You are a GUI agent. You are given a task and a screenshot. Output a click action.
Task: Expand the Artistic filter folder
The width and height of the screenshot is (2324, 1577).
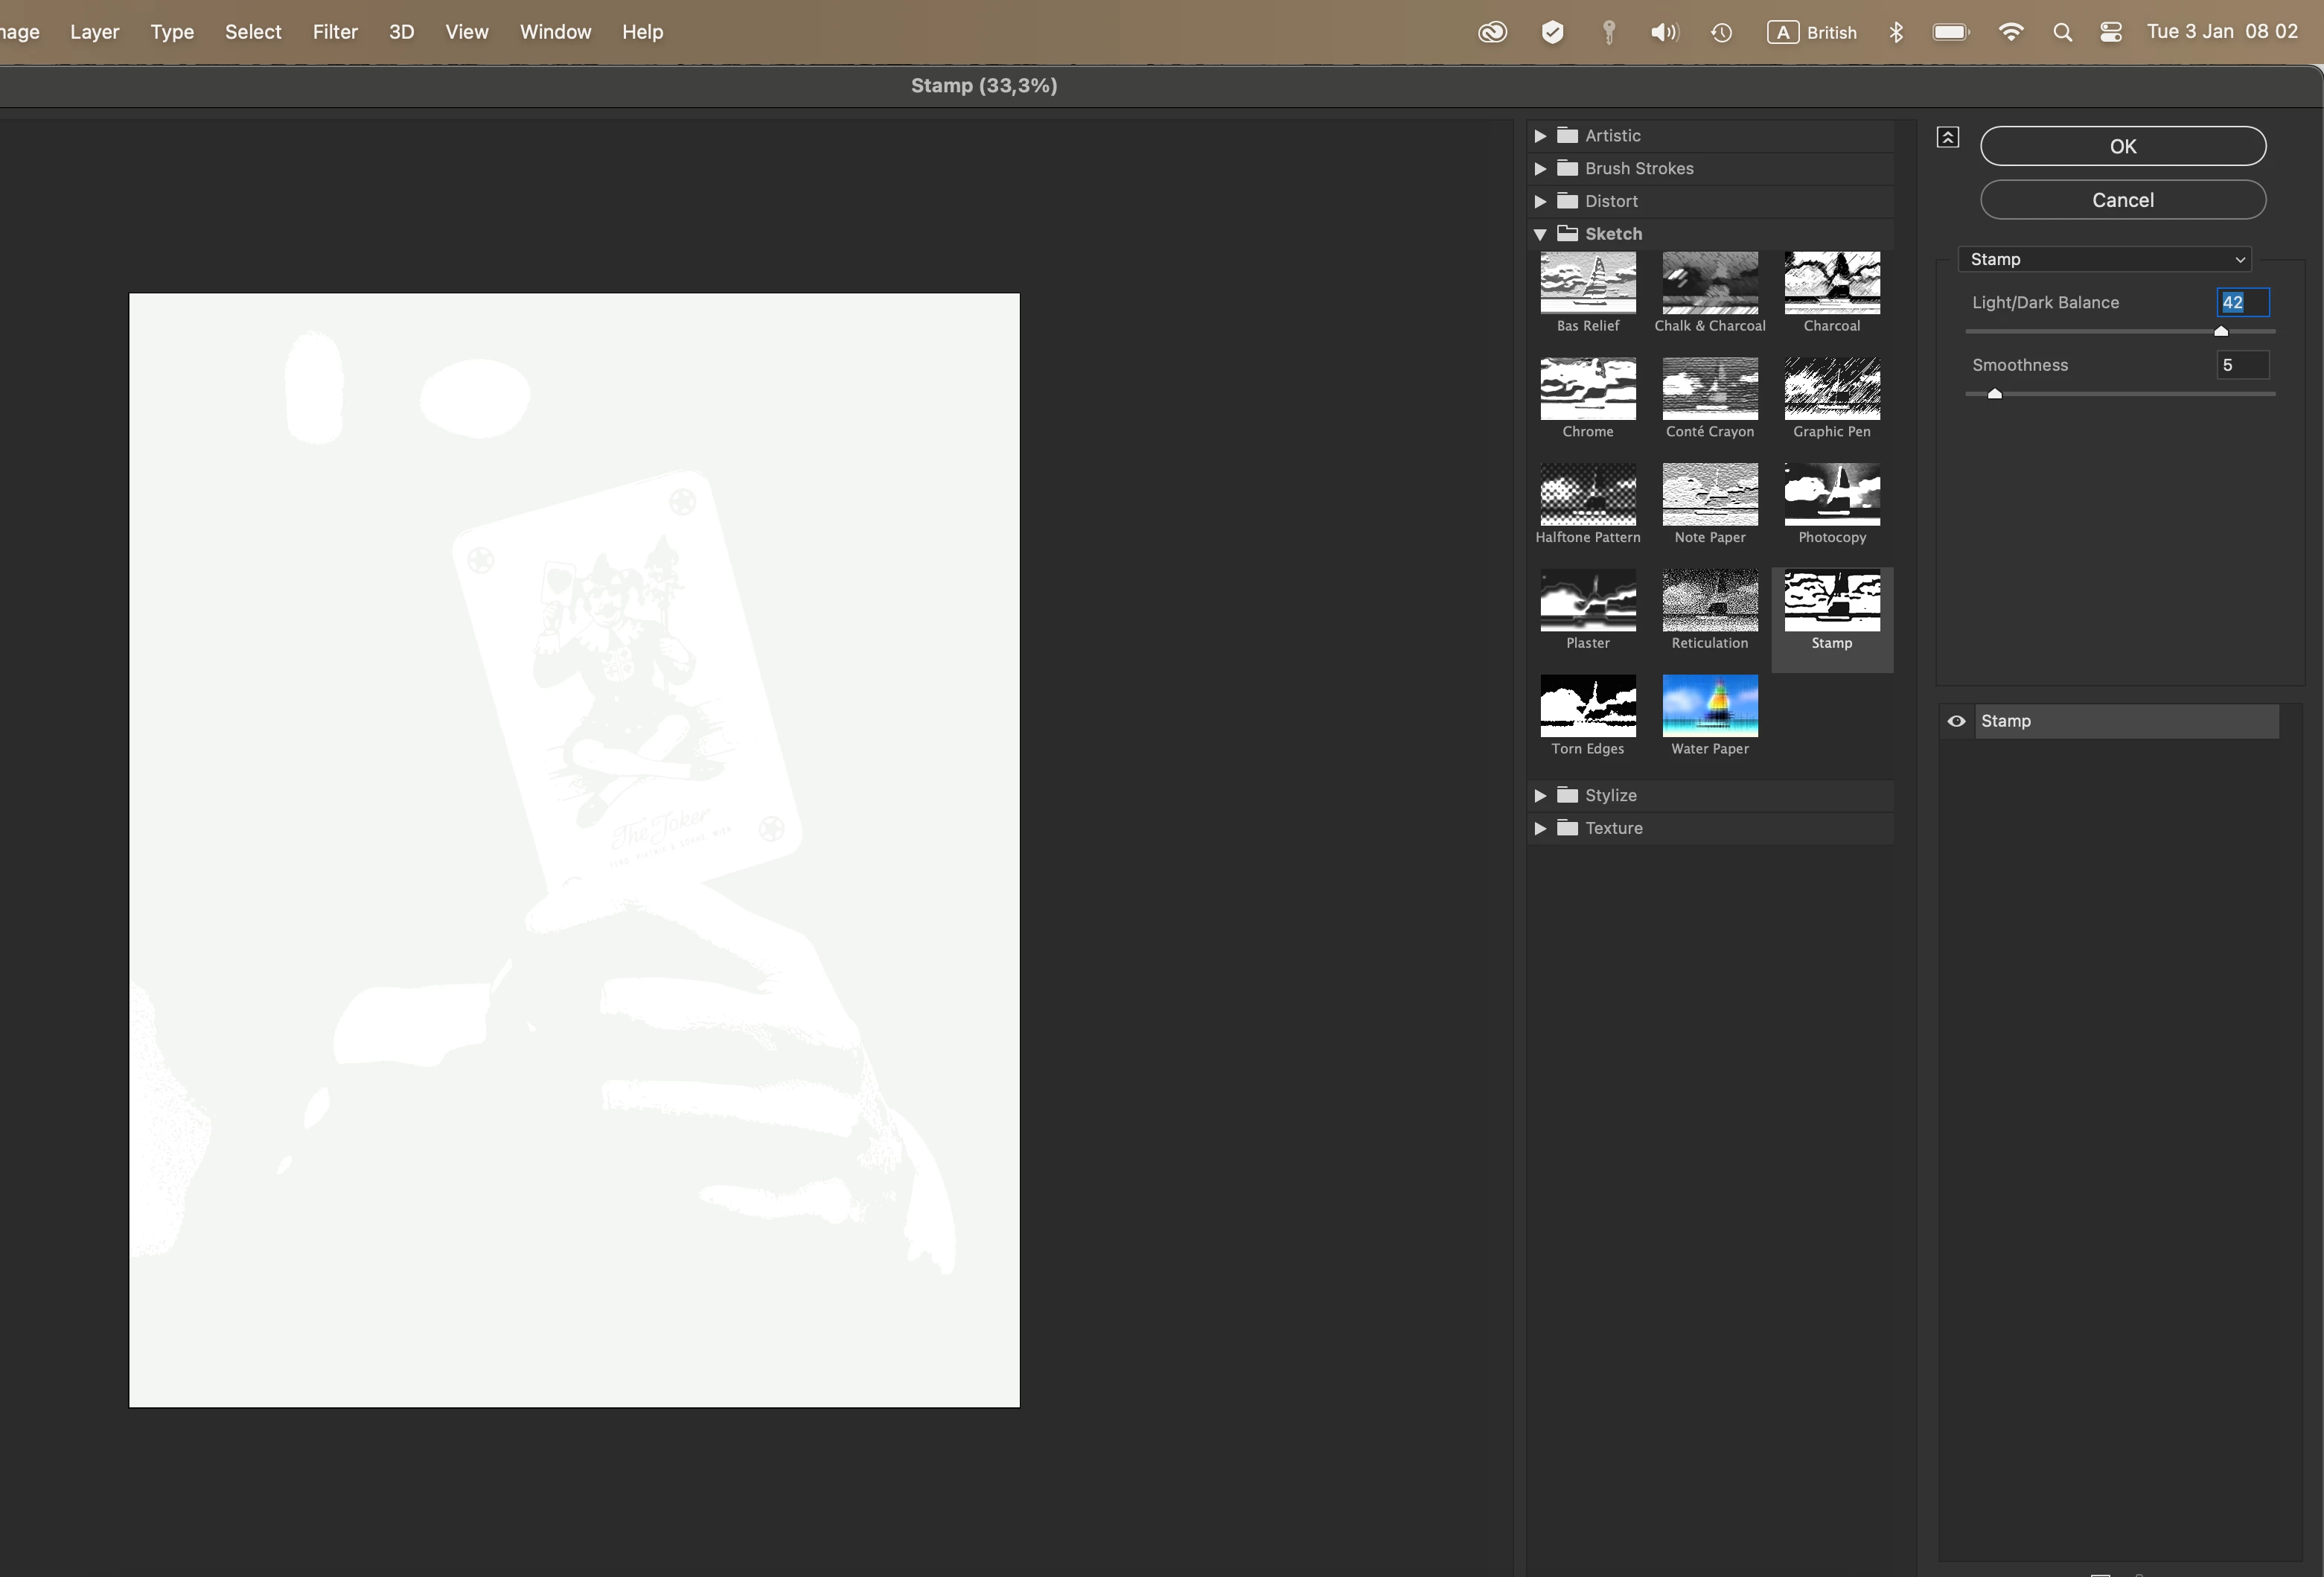coord(1540,136)
